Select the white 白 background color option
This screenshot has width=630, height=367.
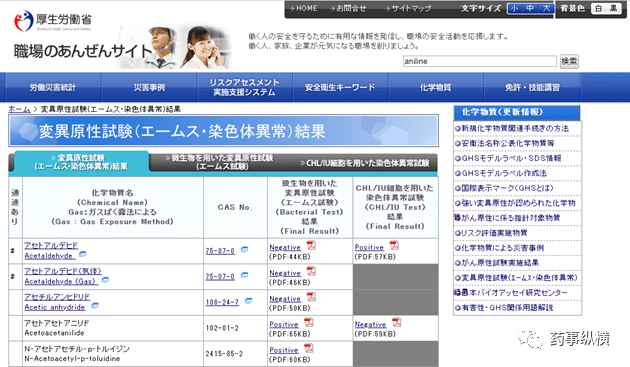tap(598, 8)
